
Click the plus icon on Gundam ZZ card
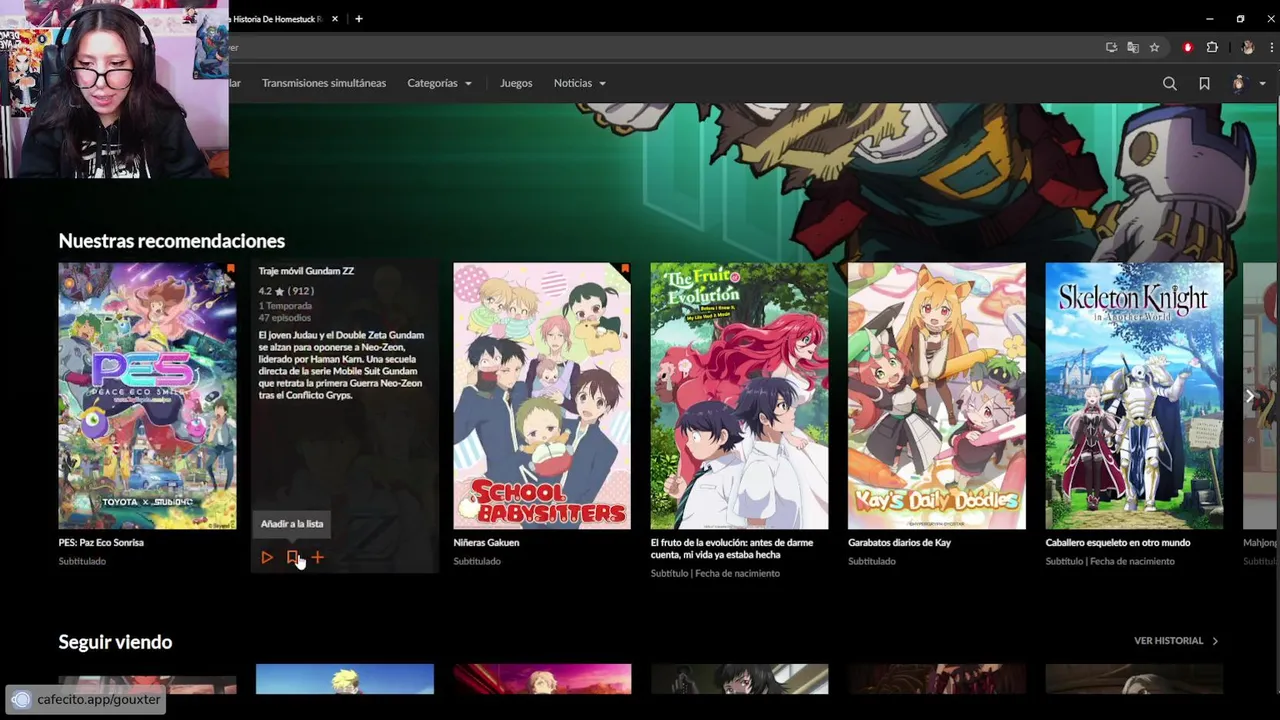click(317, 558)
